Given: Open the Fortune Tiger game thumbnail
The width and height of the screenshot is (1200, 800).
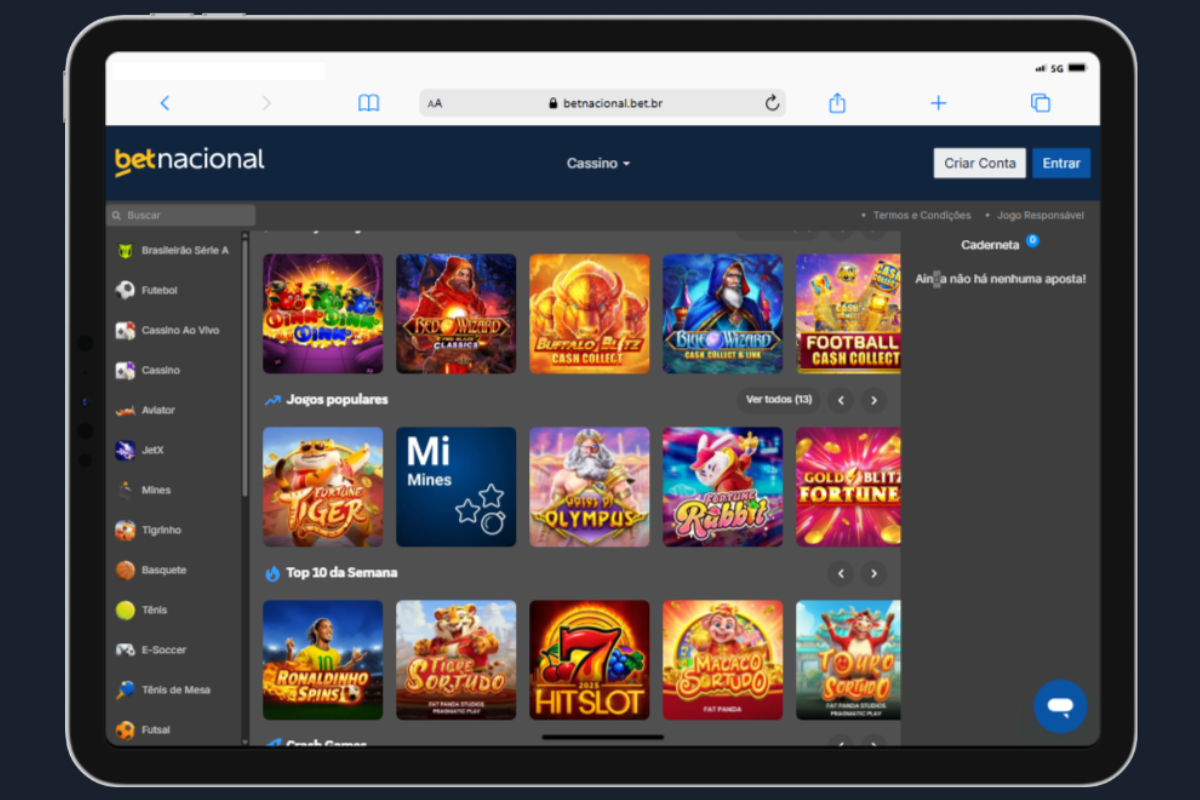Looking at the screenshot, I should click(323, 487).
